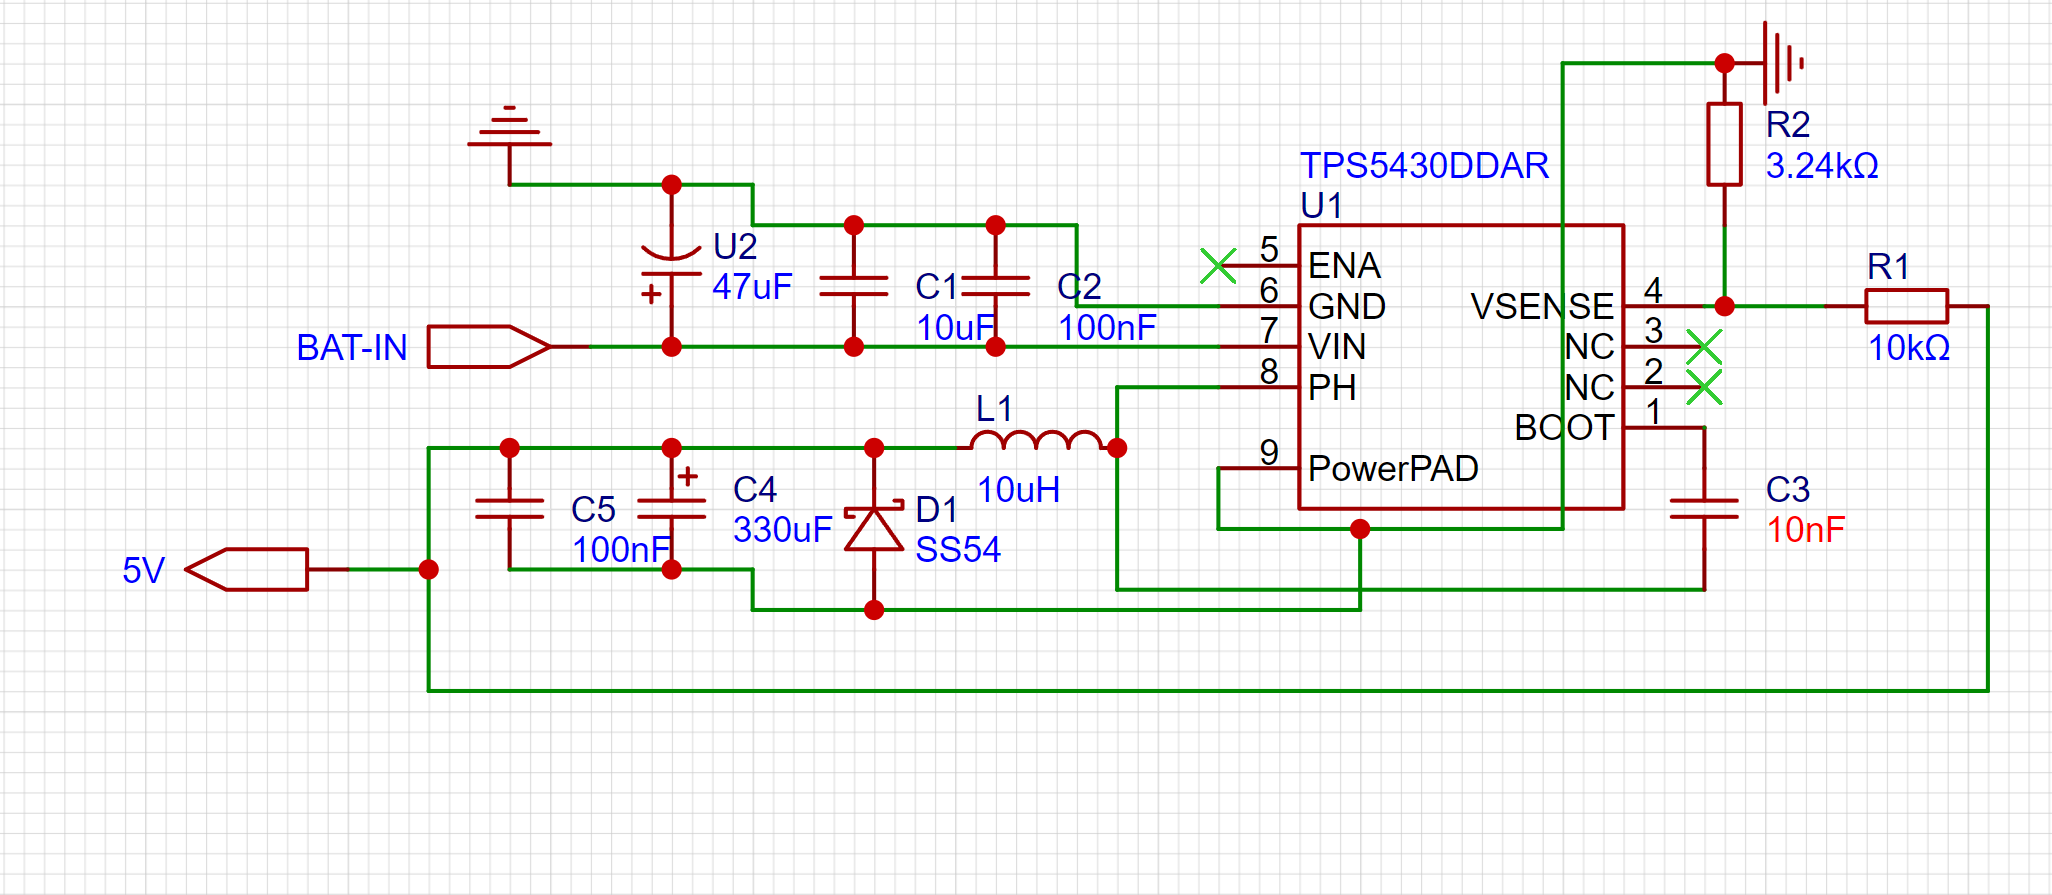Click the SS54 diode value label
Screen dimensions: 2052x895
[957, 550]
